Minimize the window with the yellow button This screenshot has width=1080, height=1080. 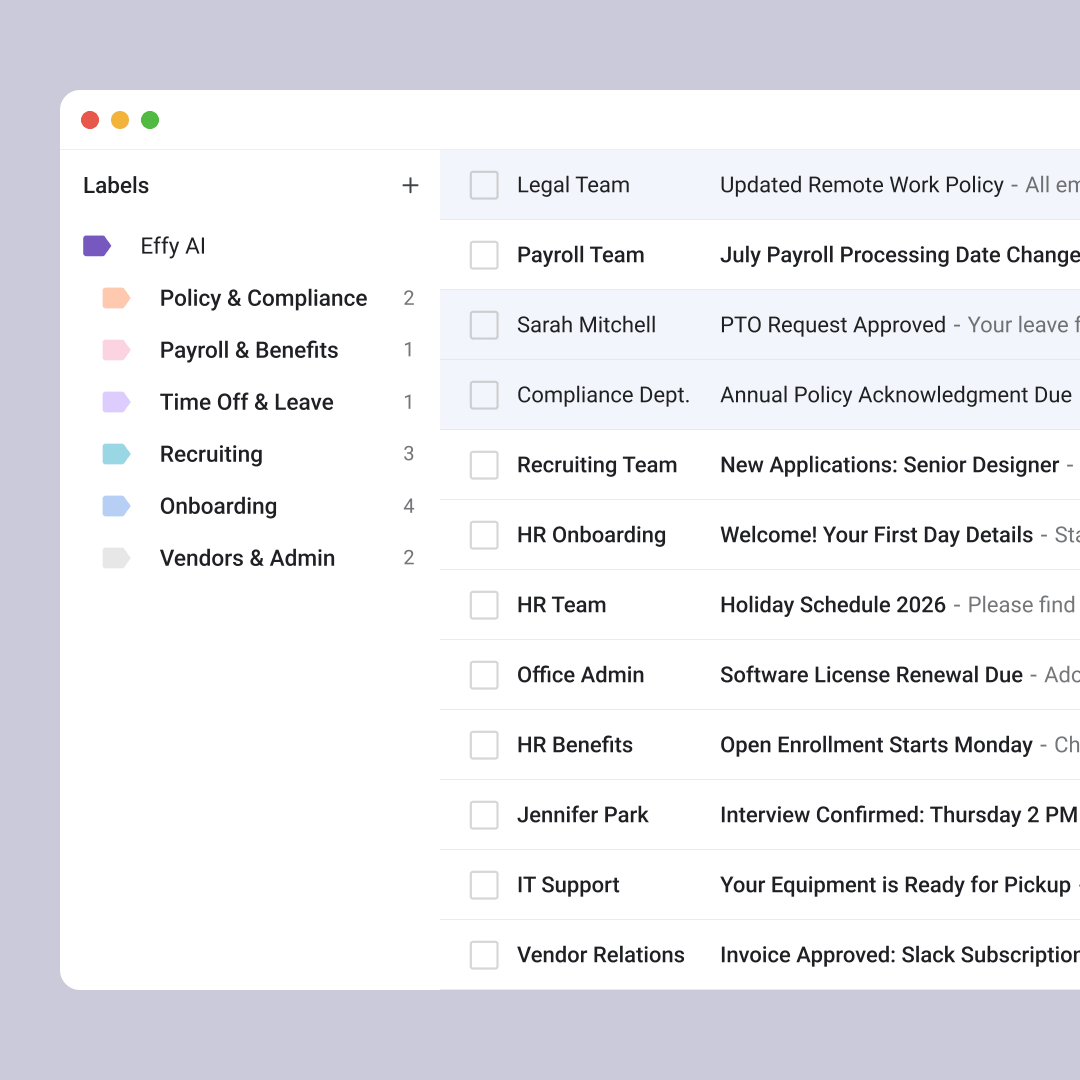[120, 120]
